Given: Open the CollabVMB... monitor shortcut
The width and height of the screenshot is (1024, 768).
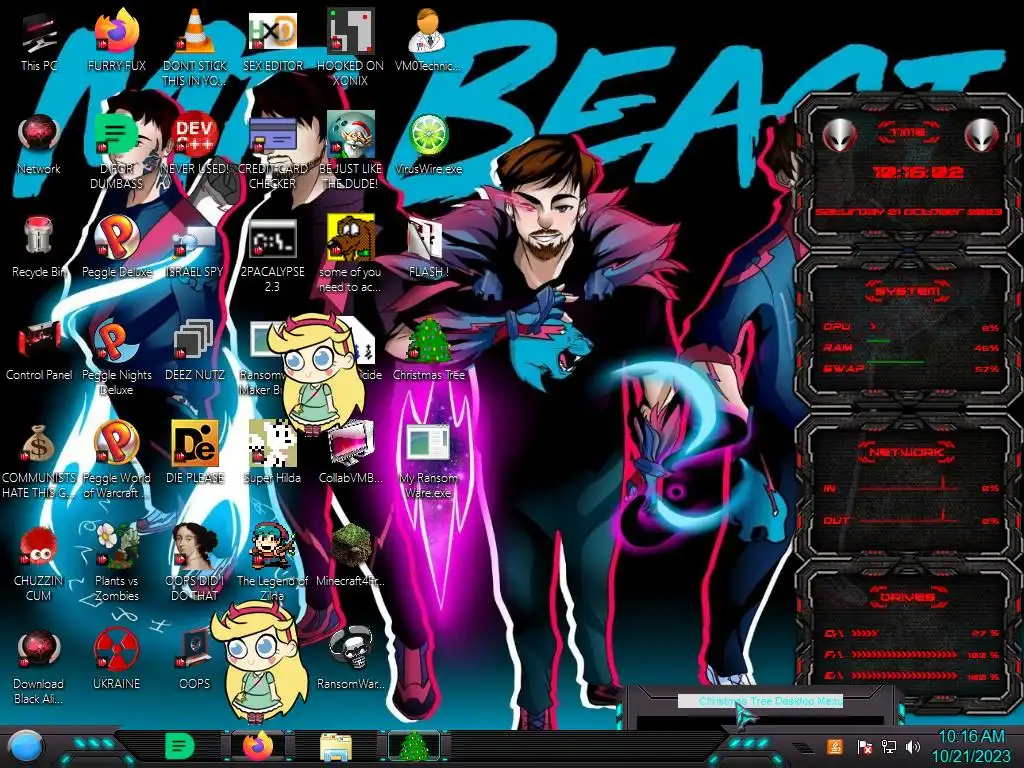Looking at the screenshot, I should click(x=350, y=453).
